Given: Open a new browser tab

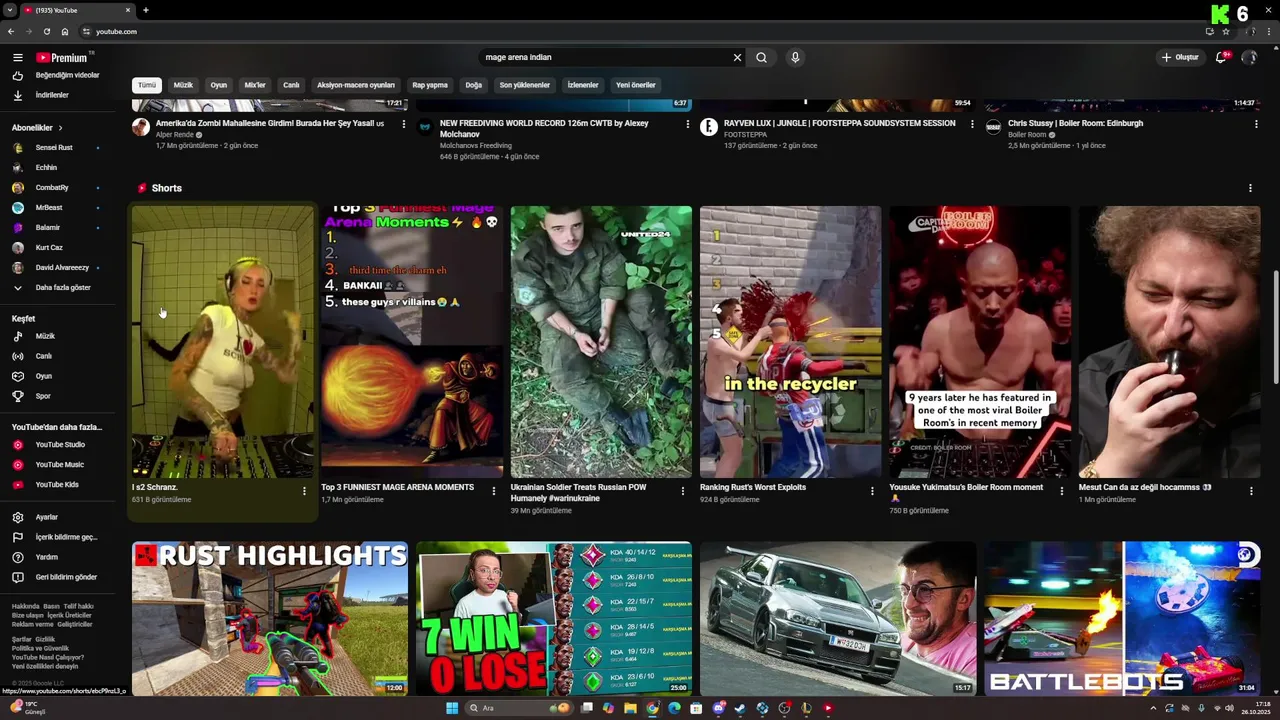Looking at the screenshot, I should 146,10.
